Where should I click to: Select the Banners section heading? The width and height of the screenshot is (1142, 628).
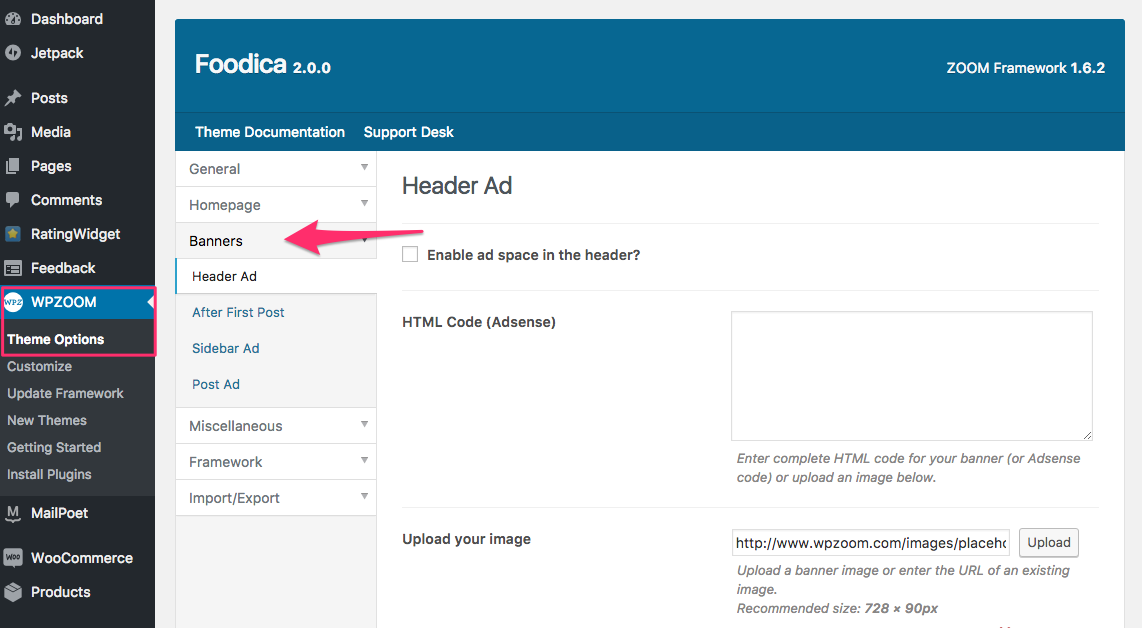(276, 241)
